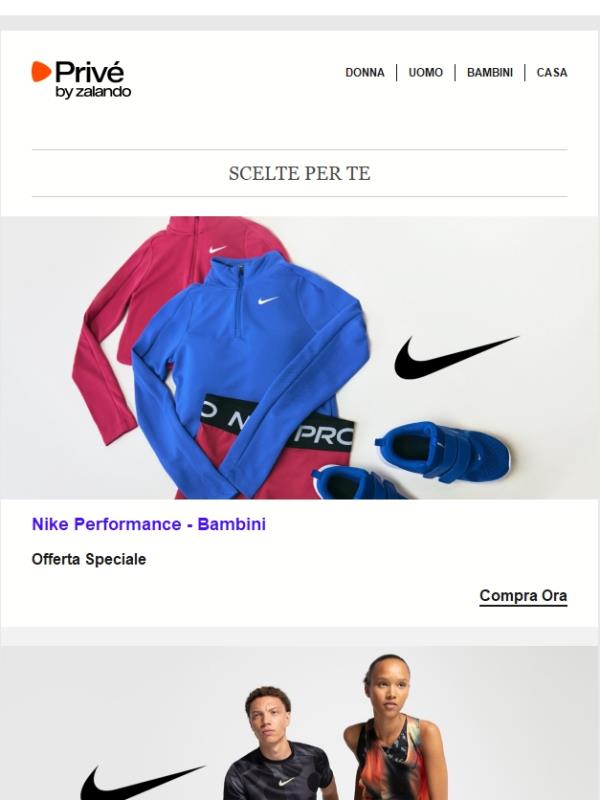Click the Nike swoosh in the second banner
Image resolution: width=600 pixels, height=800 pixels.
(142, 782)
